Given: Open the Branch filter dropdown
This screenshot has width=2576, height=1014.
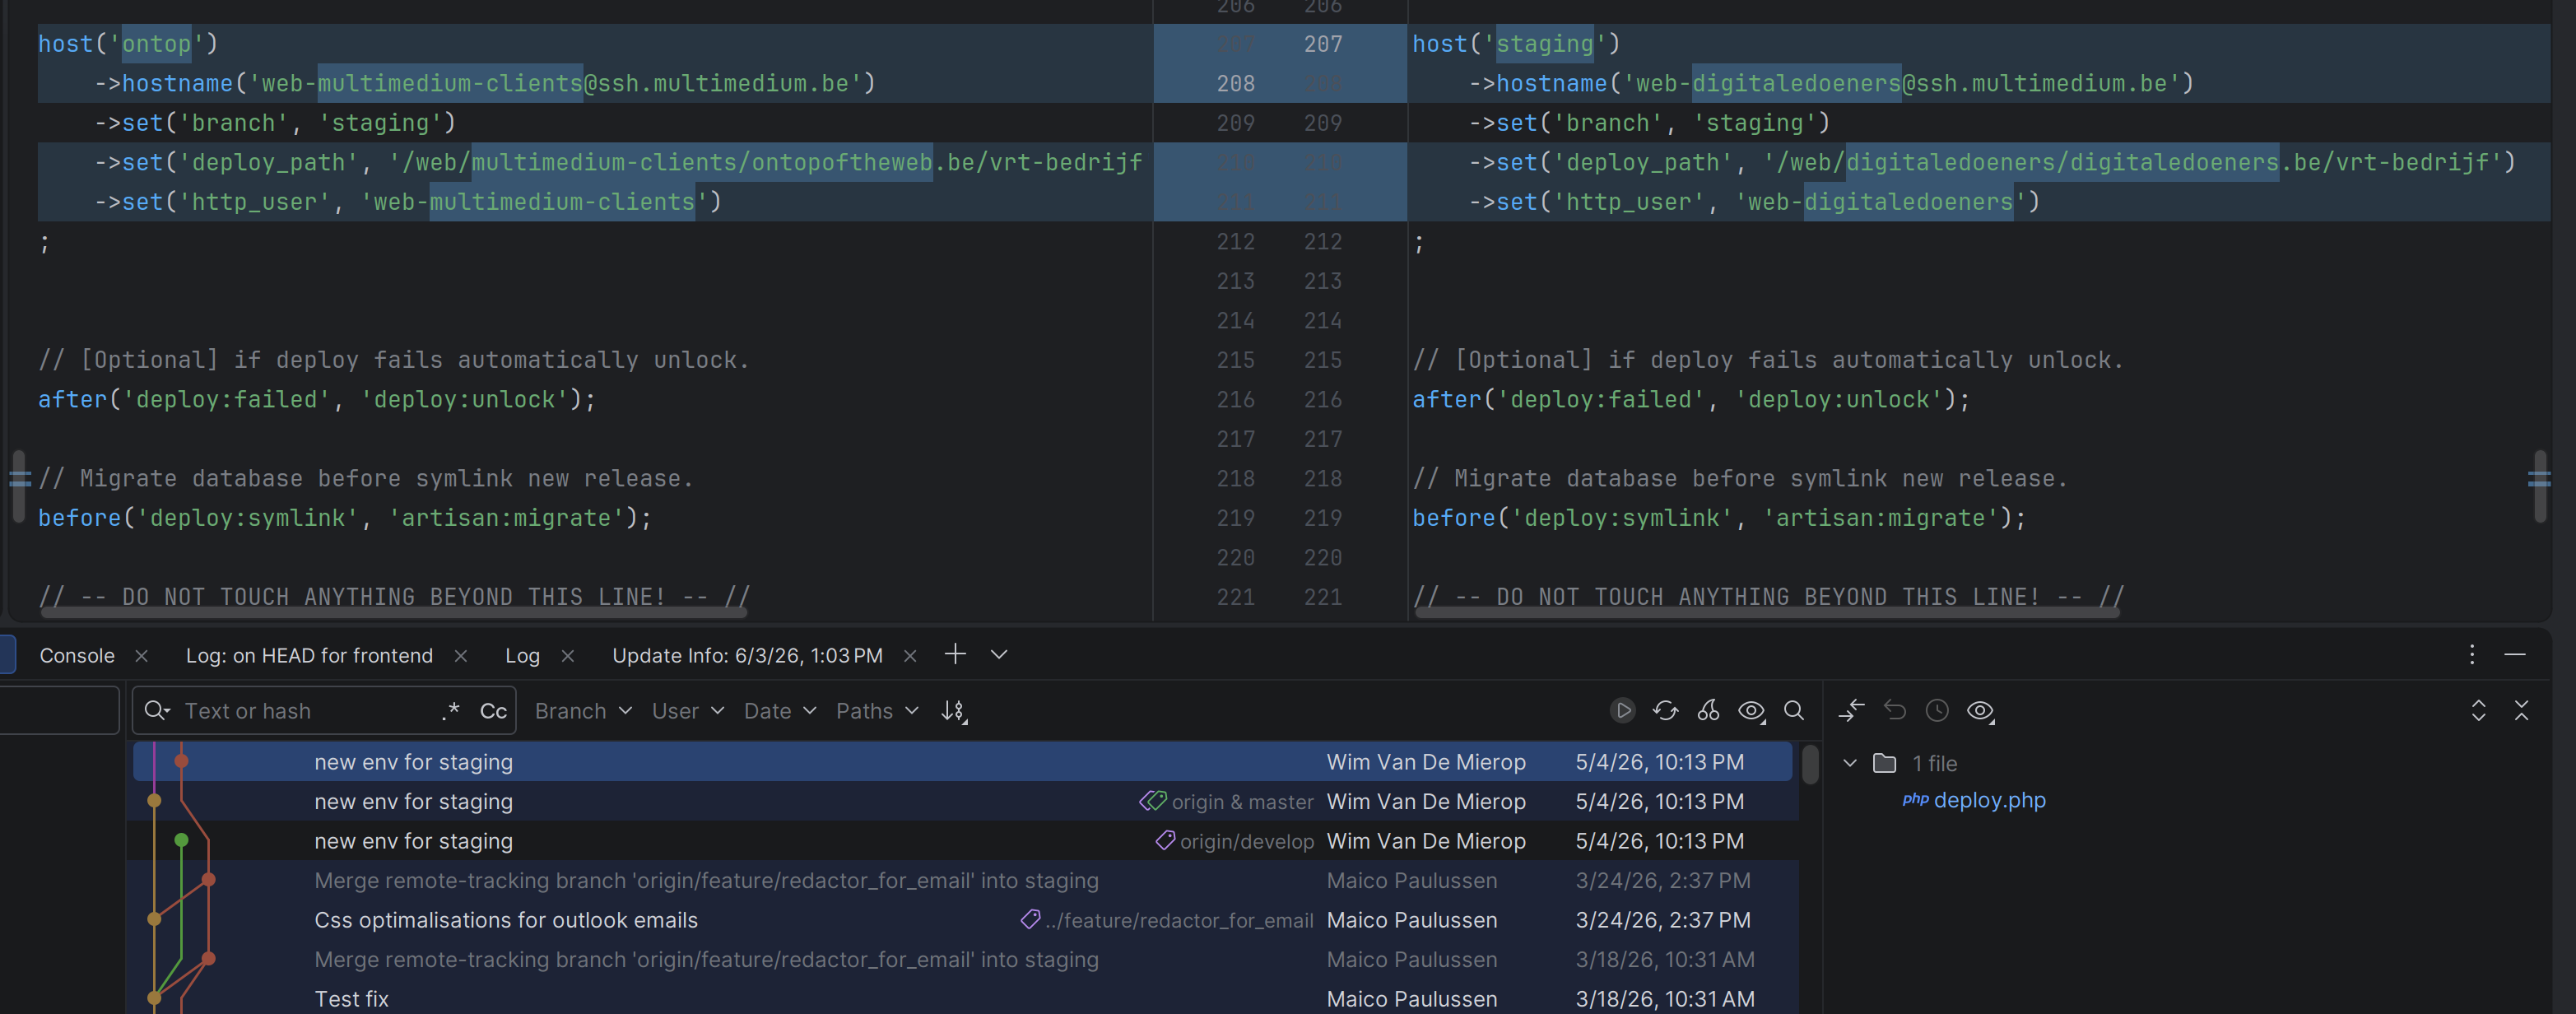Looking at the screenshot, I should 583,711.
